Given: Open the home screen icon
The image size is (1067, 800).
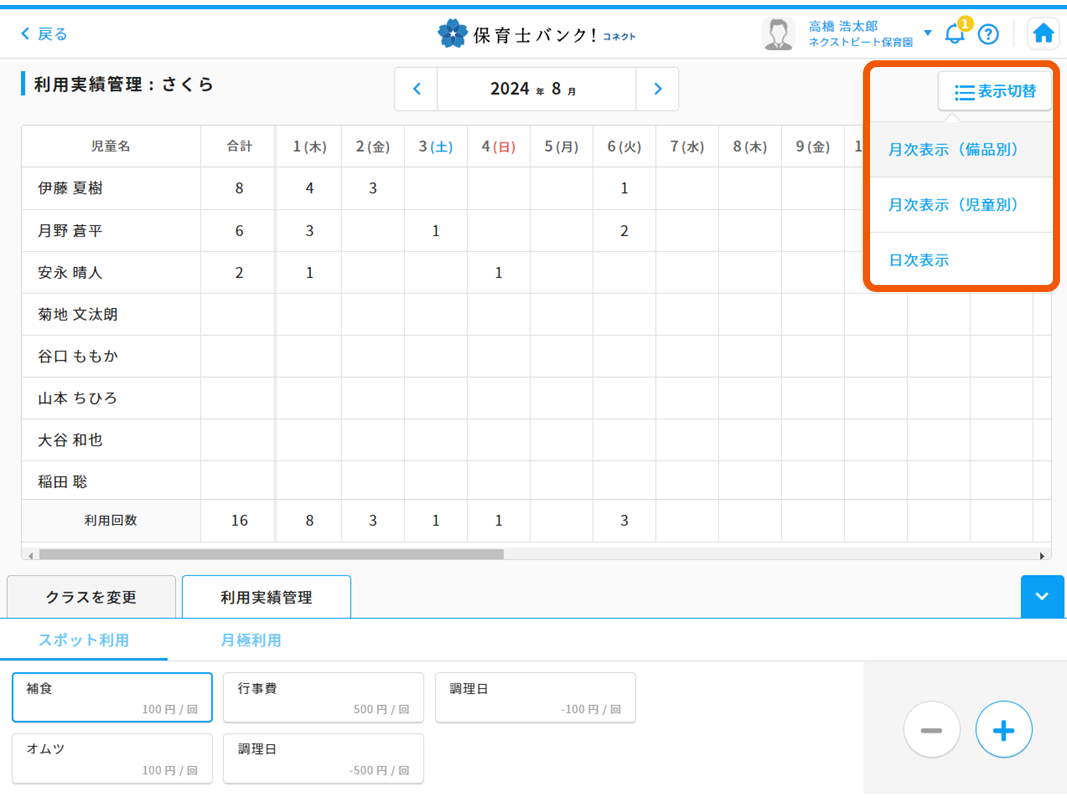Looking at the screenshot, I should (1043, 33).
